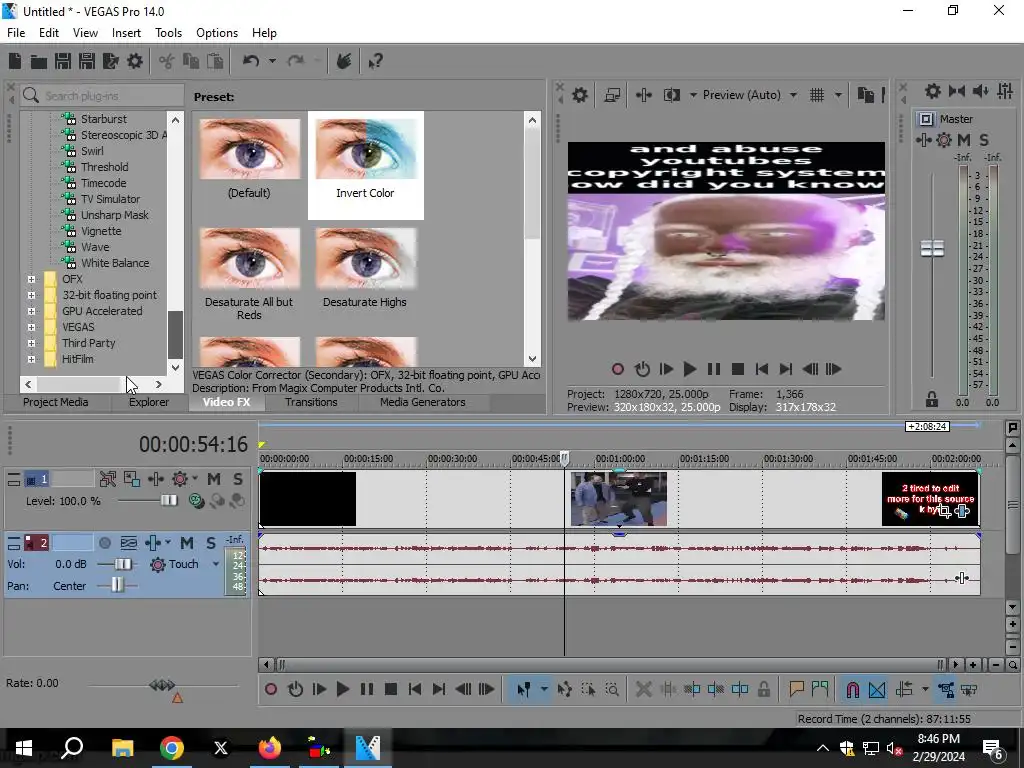Screen dimensions: 1024x768
Task: Insert a marker with flag icon
Action: click(796, 690)
